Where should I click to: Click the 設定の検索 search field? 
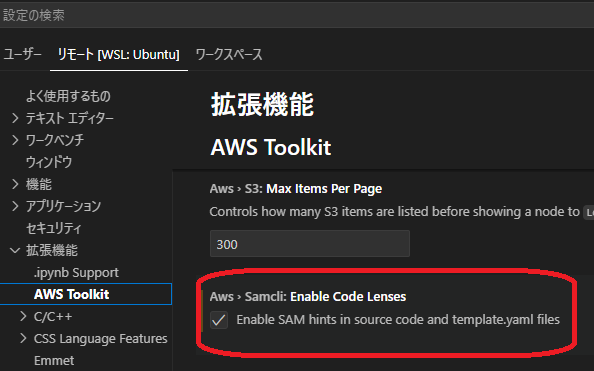tap(297, 15)
